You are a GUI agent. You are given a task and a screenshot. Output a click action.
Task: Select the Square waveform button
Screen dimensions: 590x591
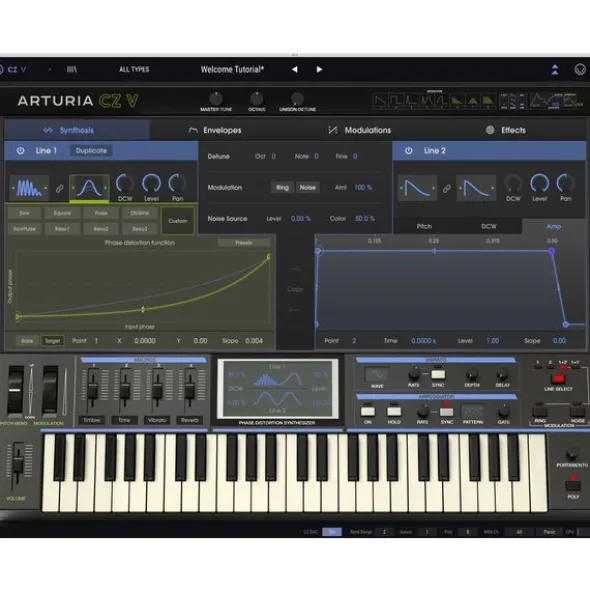[x=62, y=213]
